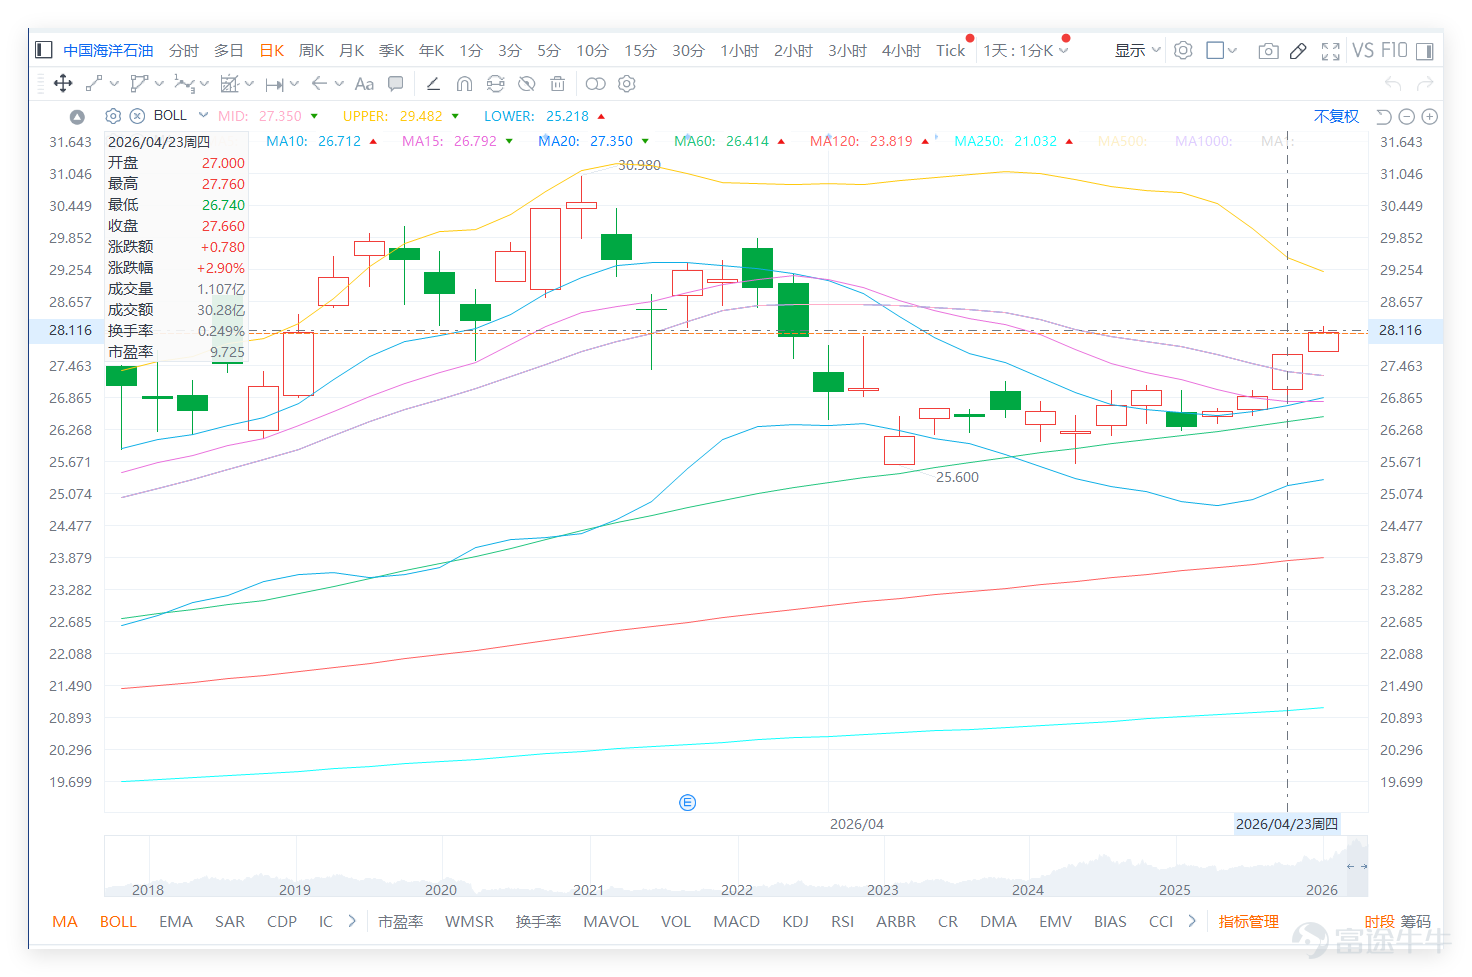
Task: Toggle the EMA main indicator
Action: [x=176, y=921]
